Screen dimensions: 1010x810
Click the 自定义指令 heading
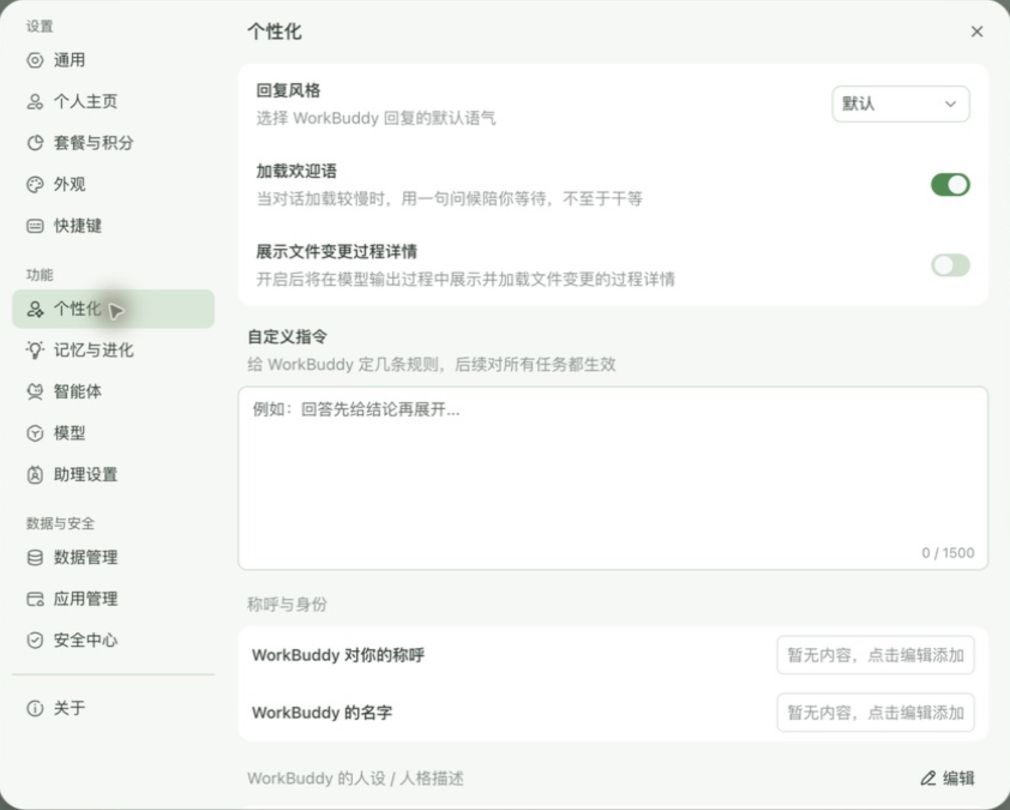click(287, 337)
